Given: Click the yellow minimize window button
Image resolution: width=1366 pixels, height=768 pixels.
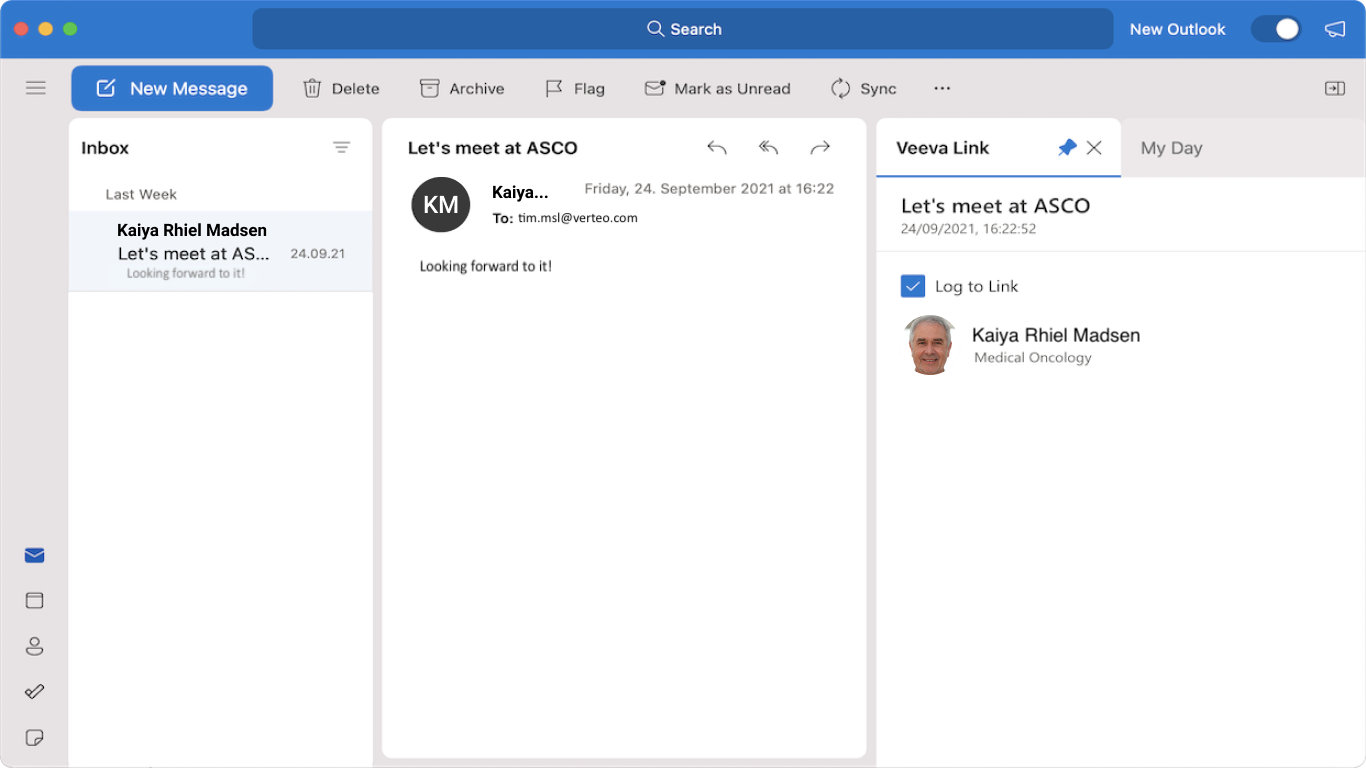Looking at the screenshot, I should (45, 29).
